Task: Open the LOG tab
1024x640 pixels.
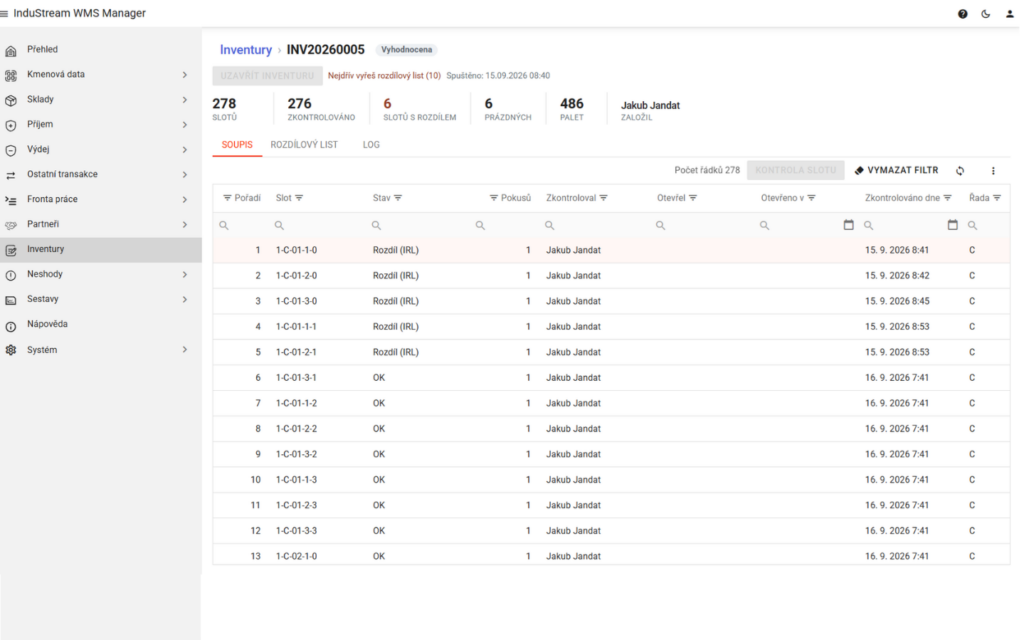Action: 371,145
